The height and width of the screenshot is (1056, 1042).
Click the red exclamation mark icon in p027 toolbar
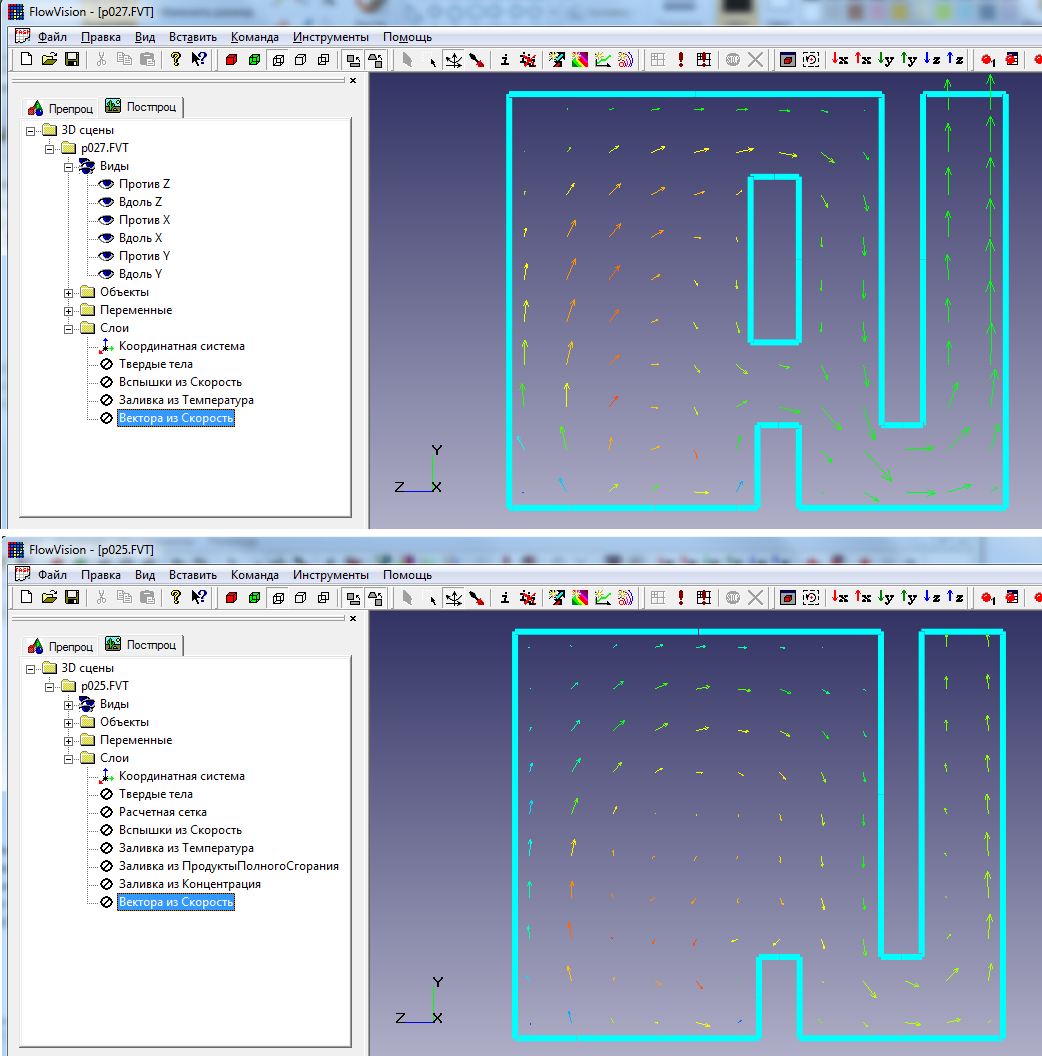tap(681, 60)
